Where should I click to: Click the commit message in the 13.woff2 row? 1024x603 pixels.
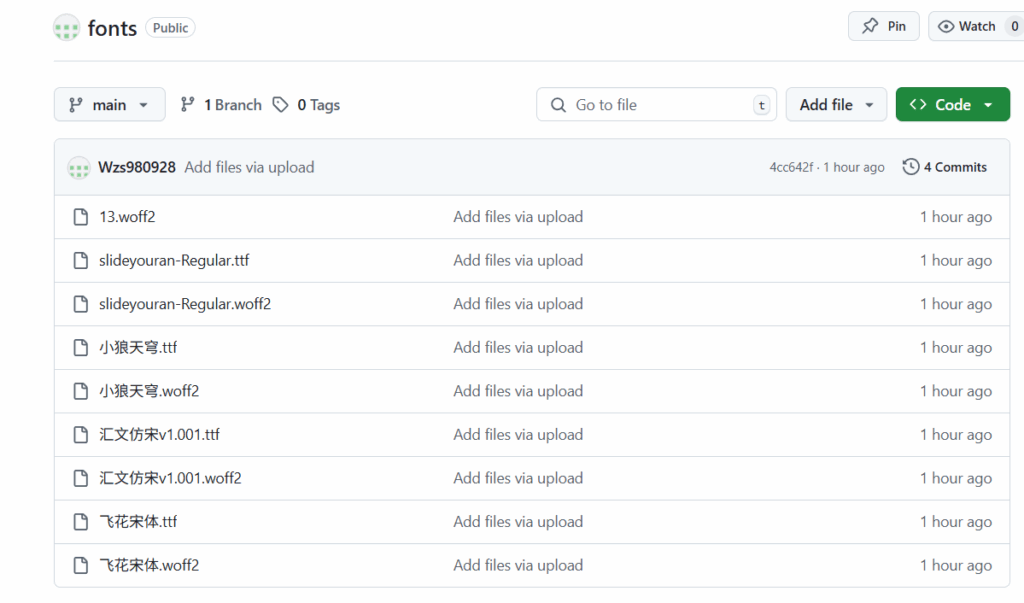[518, 217]
